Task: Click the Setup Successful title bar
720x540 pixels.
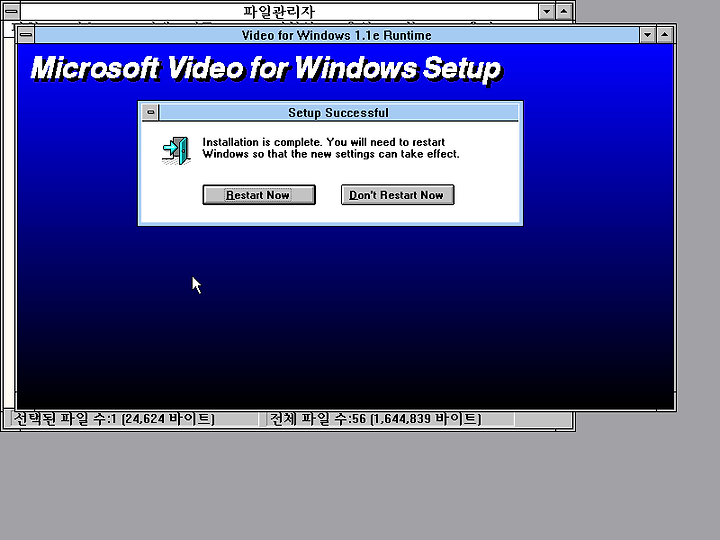Action: click(338, 112)
